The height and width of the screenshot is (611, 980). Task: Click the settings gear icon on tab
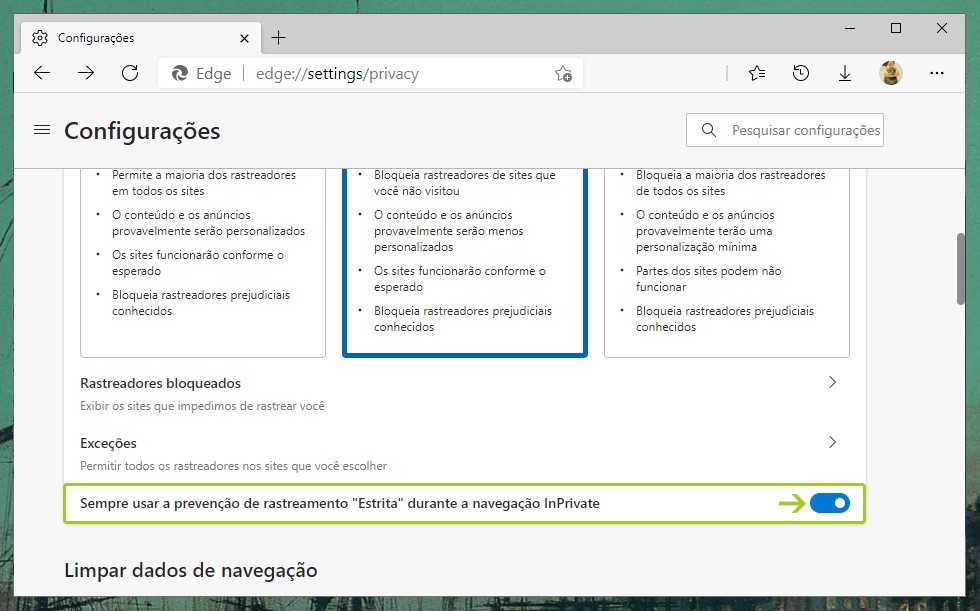(40, 37)
